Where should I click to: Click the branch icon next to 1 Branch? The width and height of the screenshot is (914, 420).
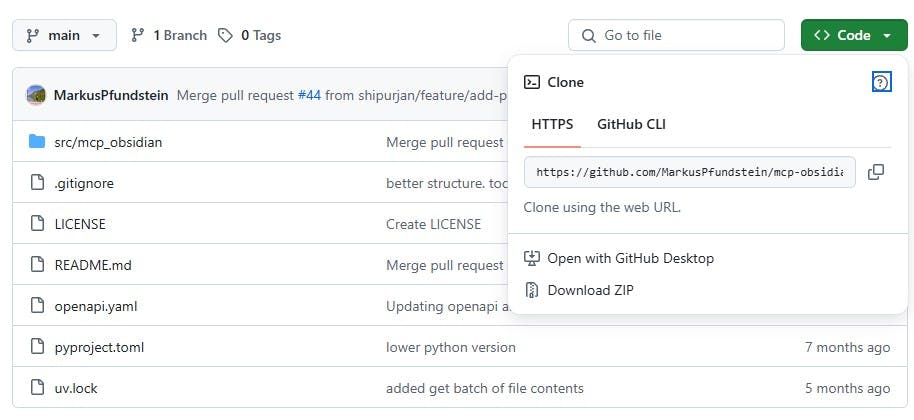[138, 36]
